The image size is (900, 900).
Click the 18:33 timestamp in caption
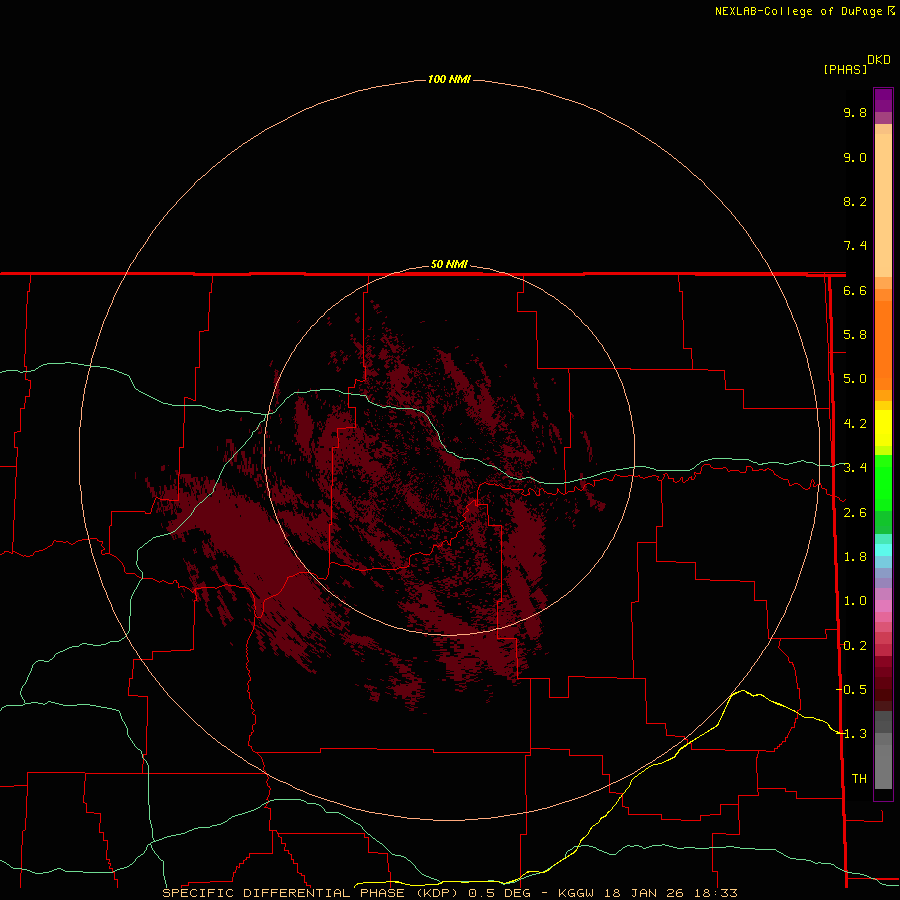coord(717,893)
